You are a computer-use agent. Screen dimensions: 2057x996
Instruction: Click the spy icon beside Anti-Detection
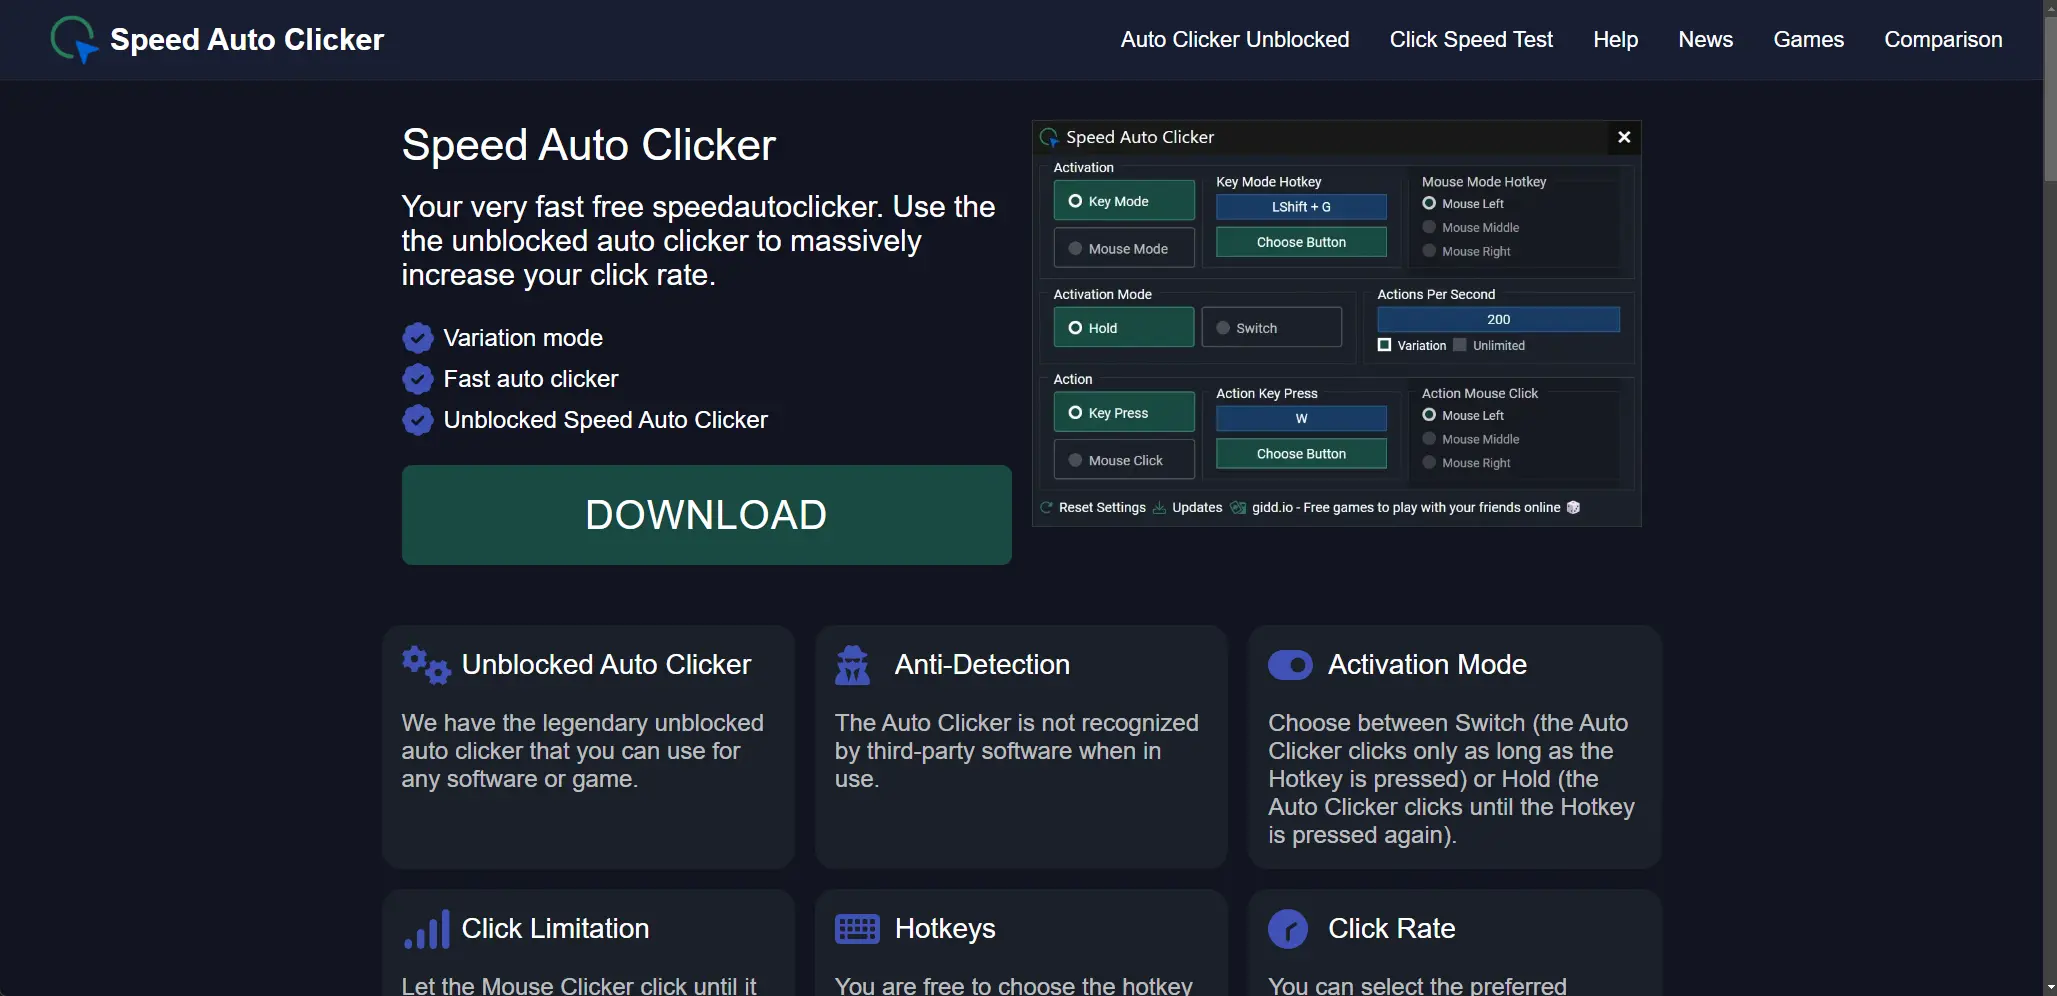coord(852,665)
